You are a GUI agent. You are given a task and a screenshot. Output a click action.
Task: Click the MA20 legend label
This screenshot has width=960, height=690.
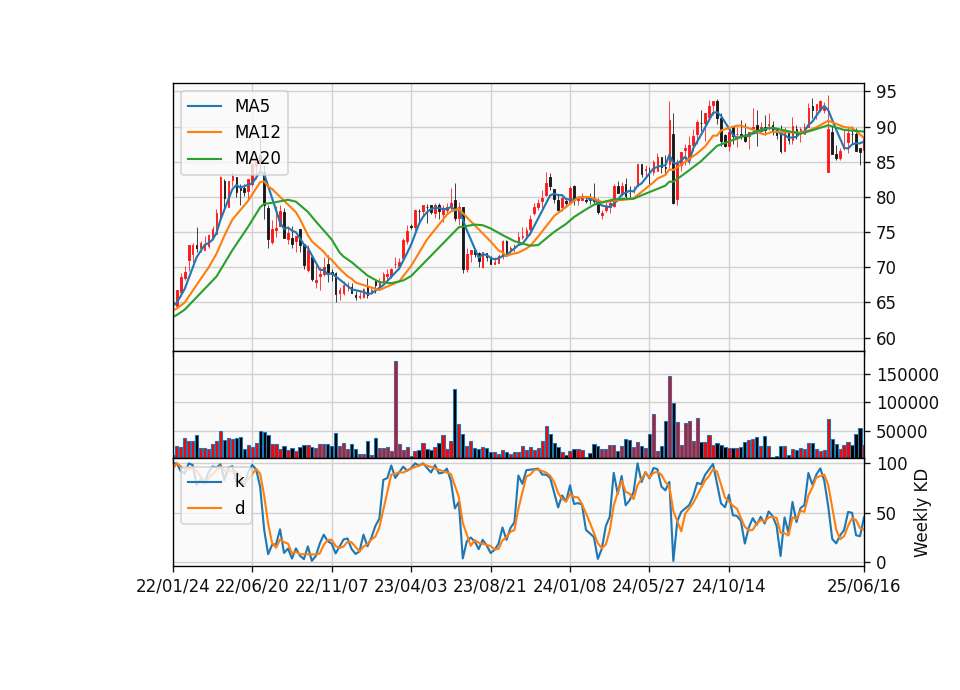click(x=257, y=158)
